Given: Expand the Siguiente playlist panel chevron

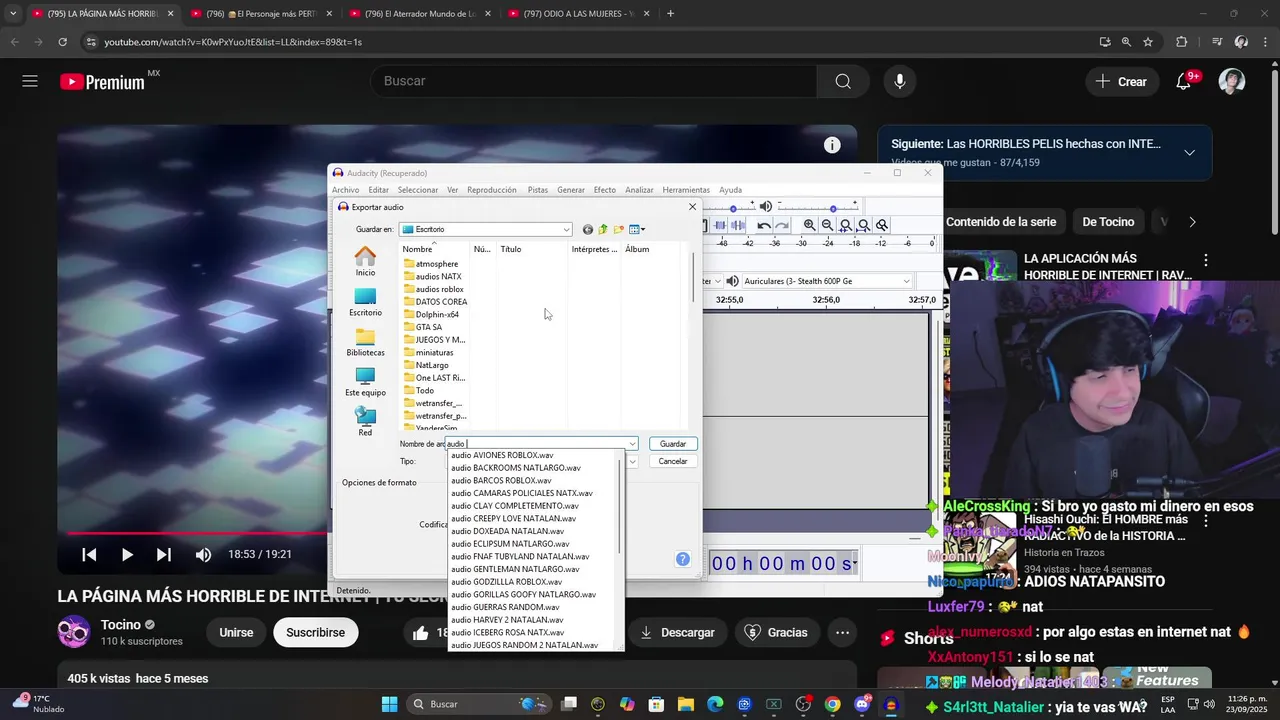Looking at the screenshot, I should (1189, 153).
